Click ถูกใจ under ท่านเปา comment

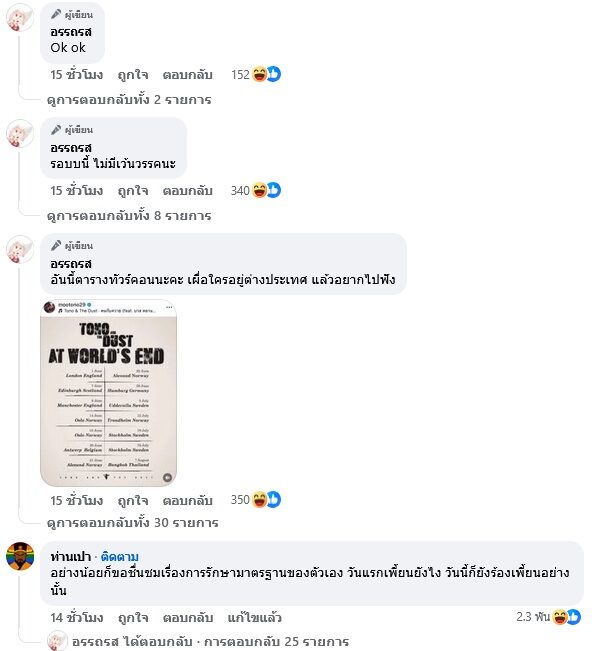pos(133,617)
